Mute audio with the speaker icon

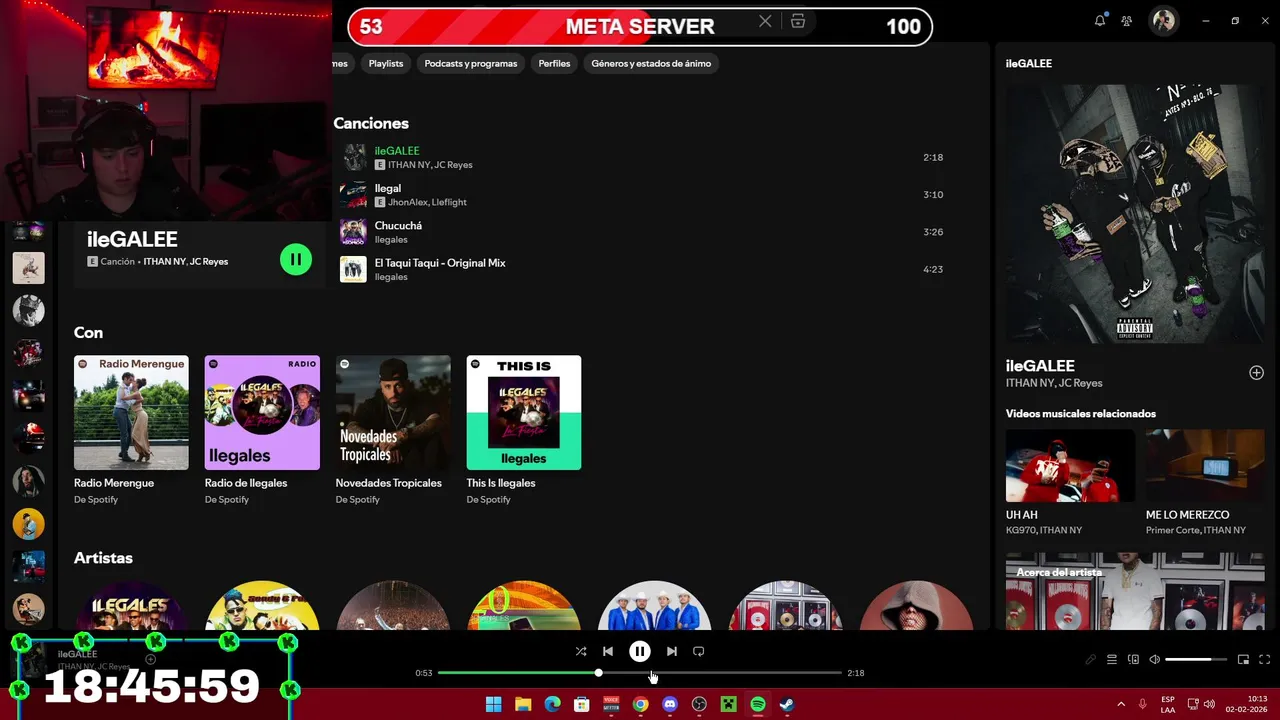pos(1154,660)
